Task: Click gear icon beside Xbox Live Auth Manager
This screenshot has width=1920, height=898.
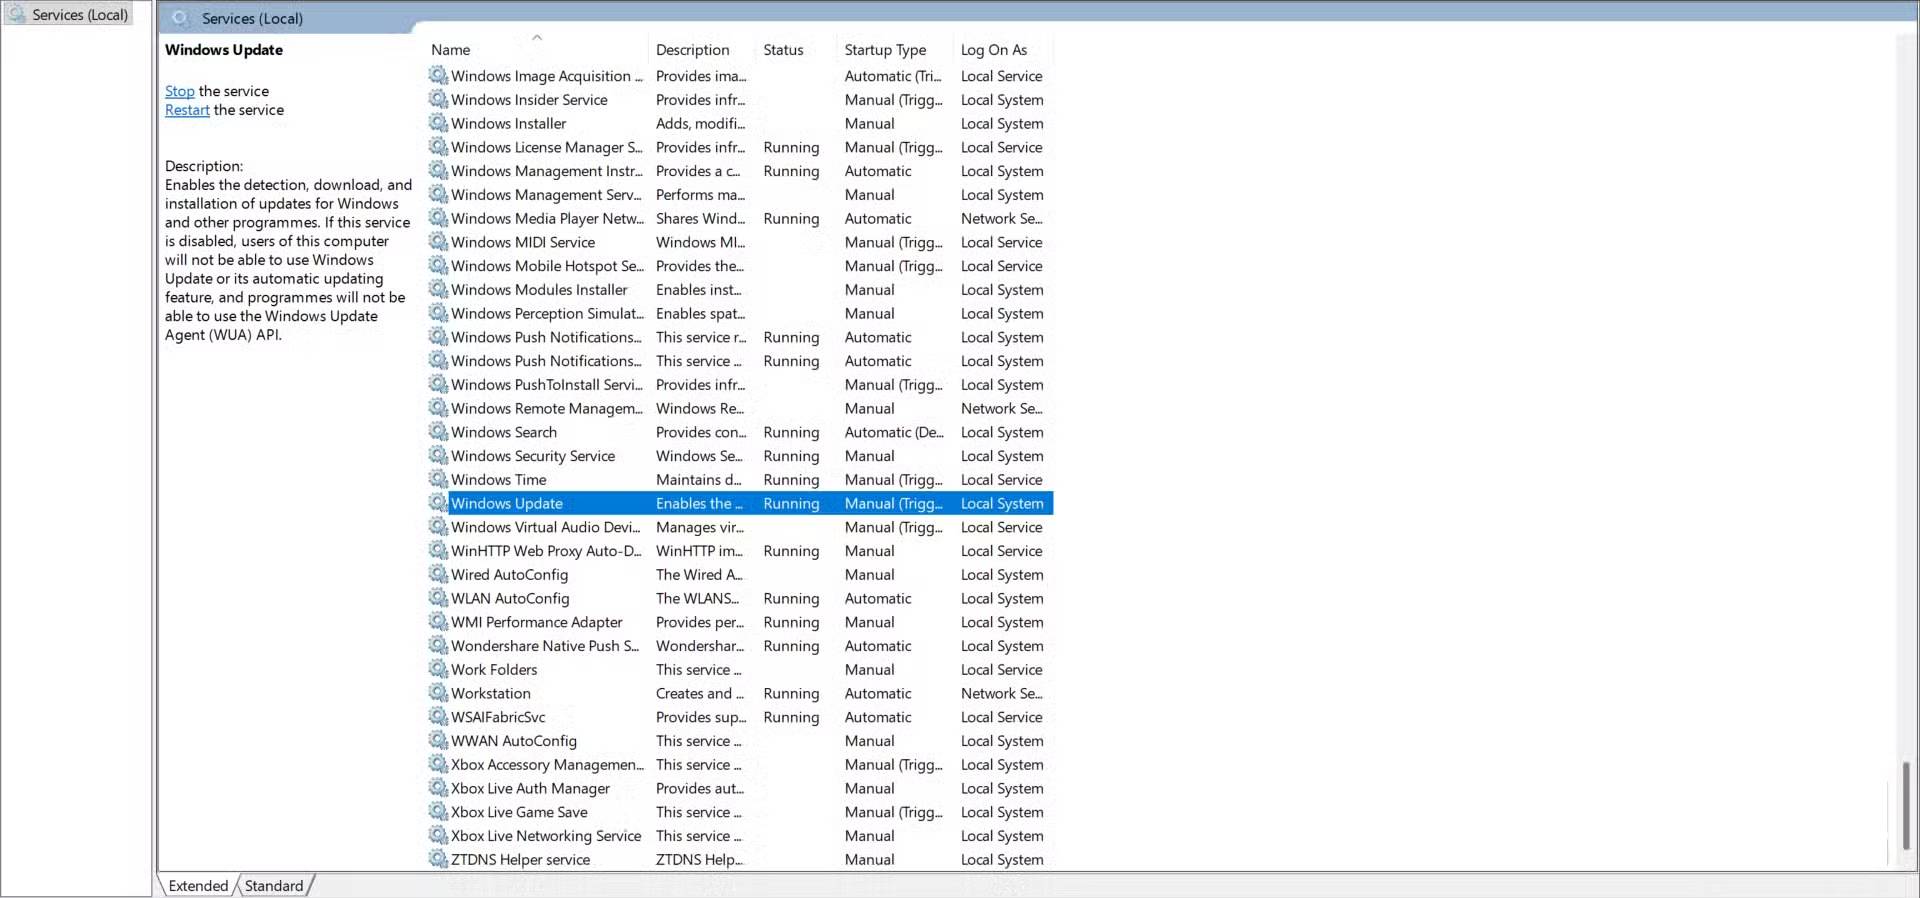Action: (x=438, y=788)
